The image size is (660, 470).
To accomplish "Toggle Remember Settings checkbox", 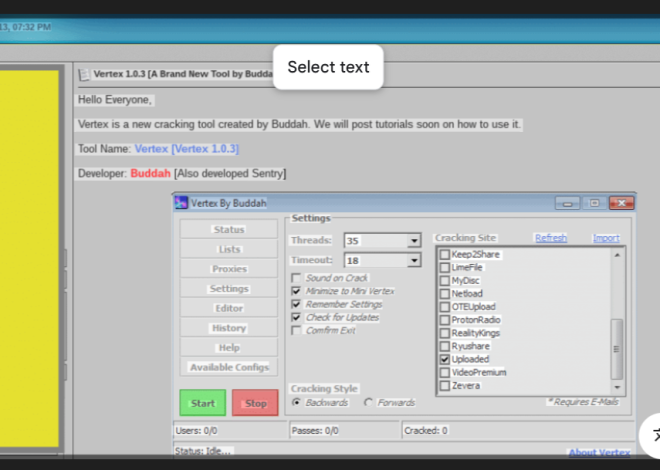I will coord(296,304).
